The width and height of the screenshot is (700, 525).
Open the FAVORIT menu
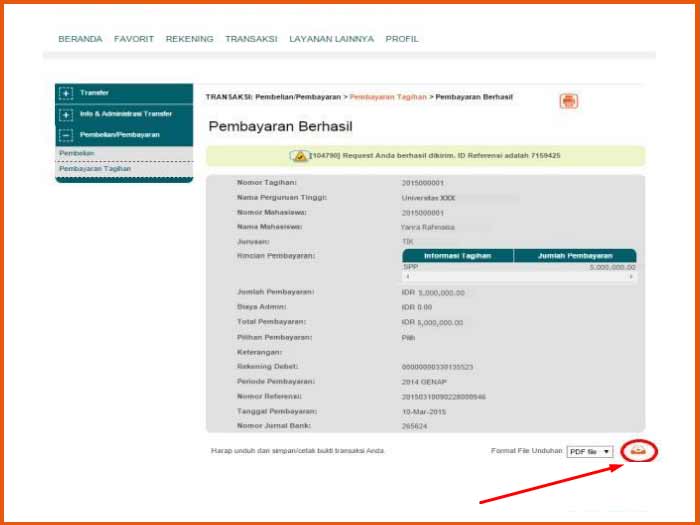134,39
